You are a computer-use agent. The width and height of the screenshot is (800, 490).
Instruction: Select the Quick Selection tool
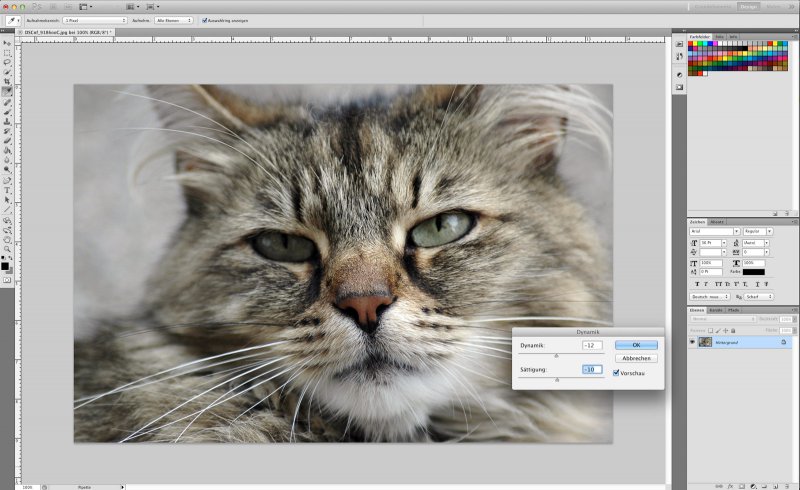pyautogui.click(x=7, y=72)
